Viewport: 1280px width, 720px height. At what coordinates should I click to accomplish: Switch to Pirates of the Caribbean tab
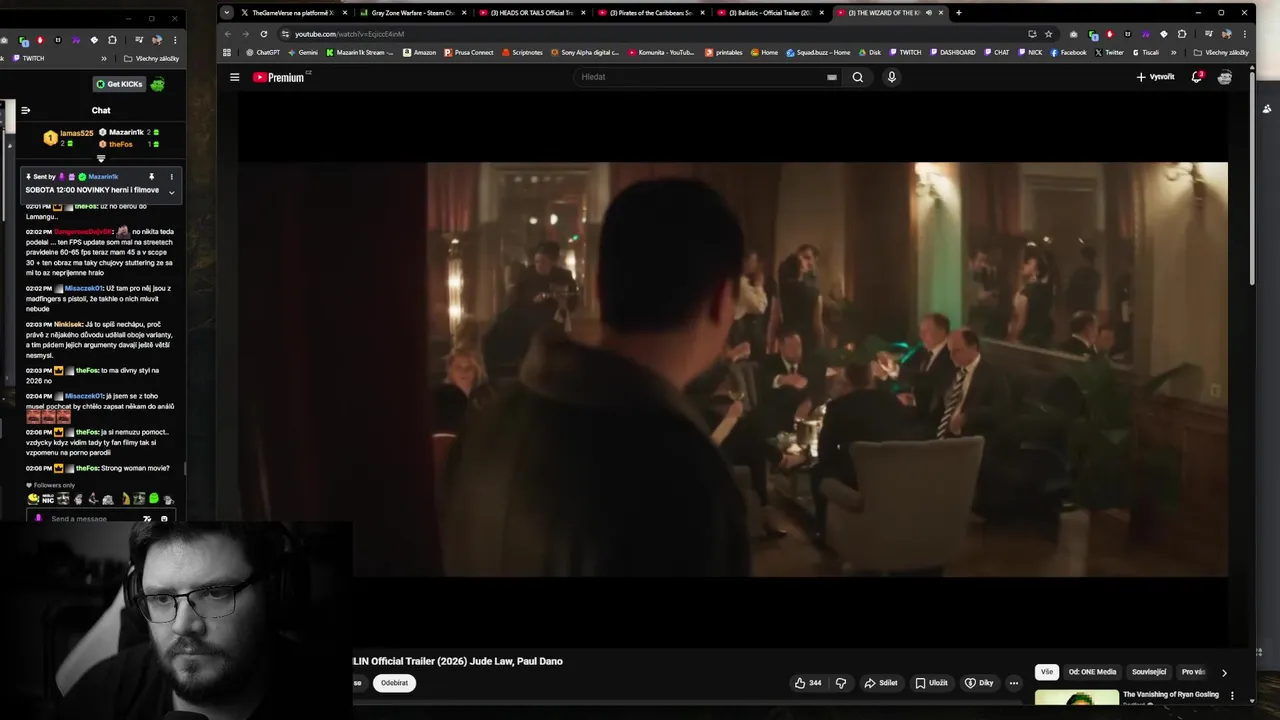point(650,13)
